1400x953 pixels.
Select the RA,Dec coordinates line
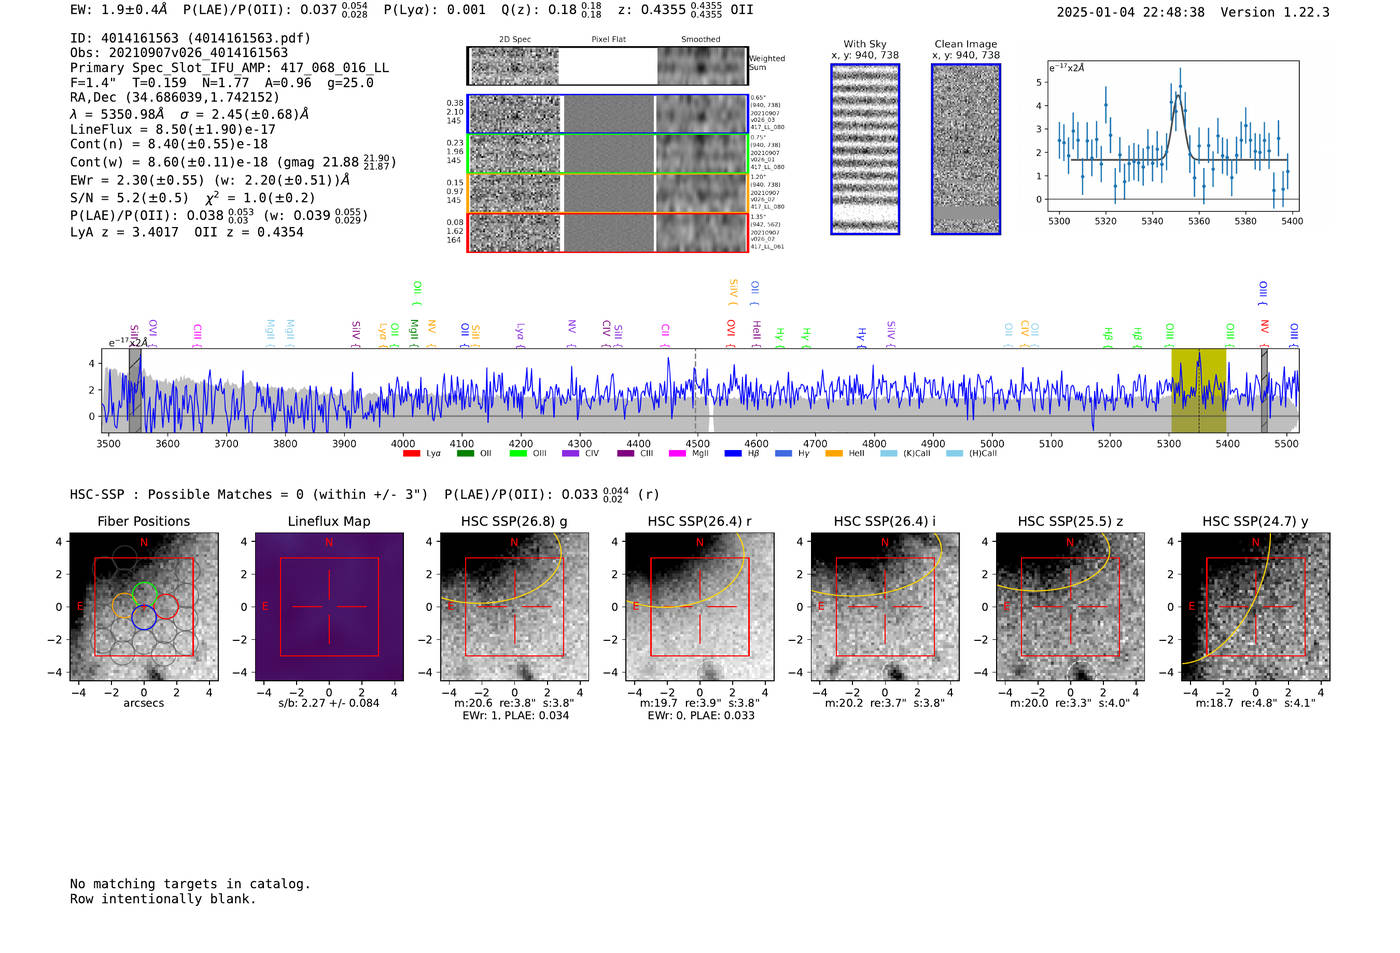tap(175, 98)
